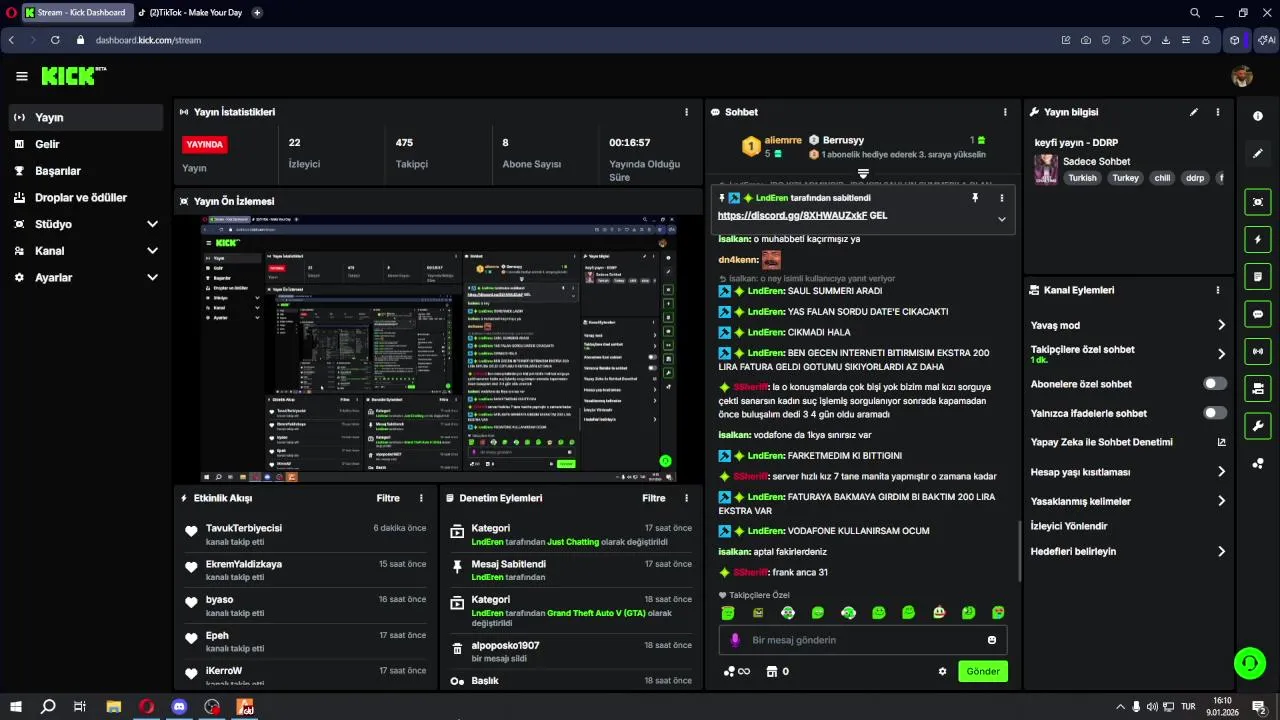The width and height of the screenshot is (1280, 720).
Task: Open Filtre in Denetim Eylemleri panel
Action: click(654, 498)
